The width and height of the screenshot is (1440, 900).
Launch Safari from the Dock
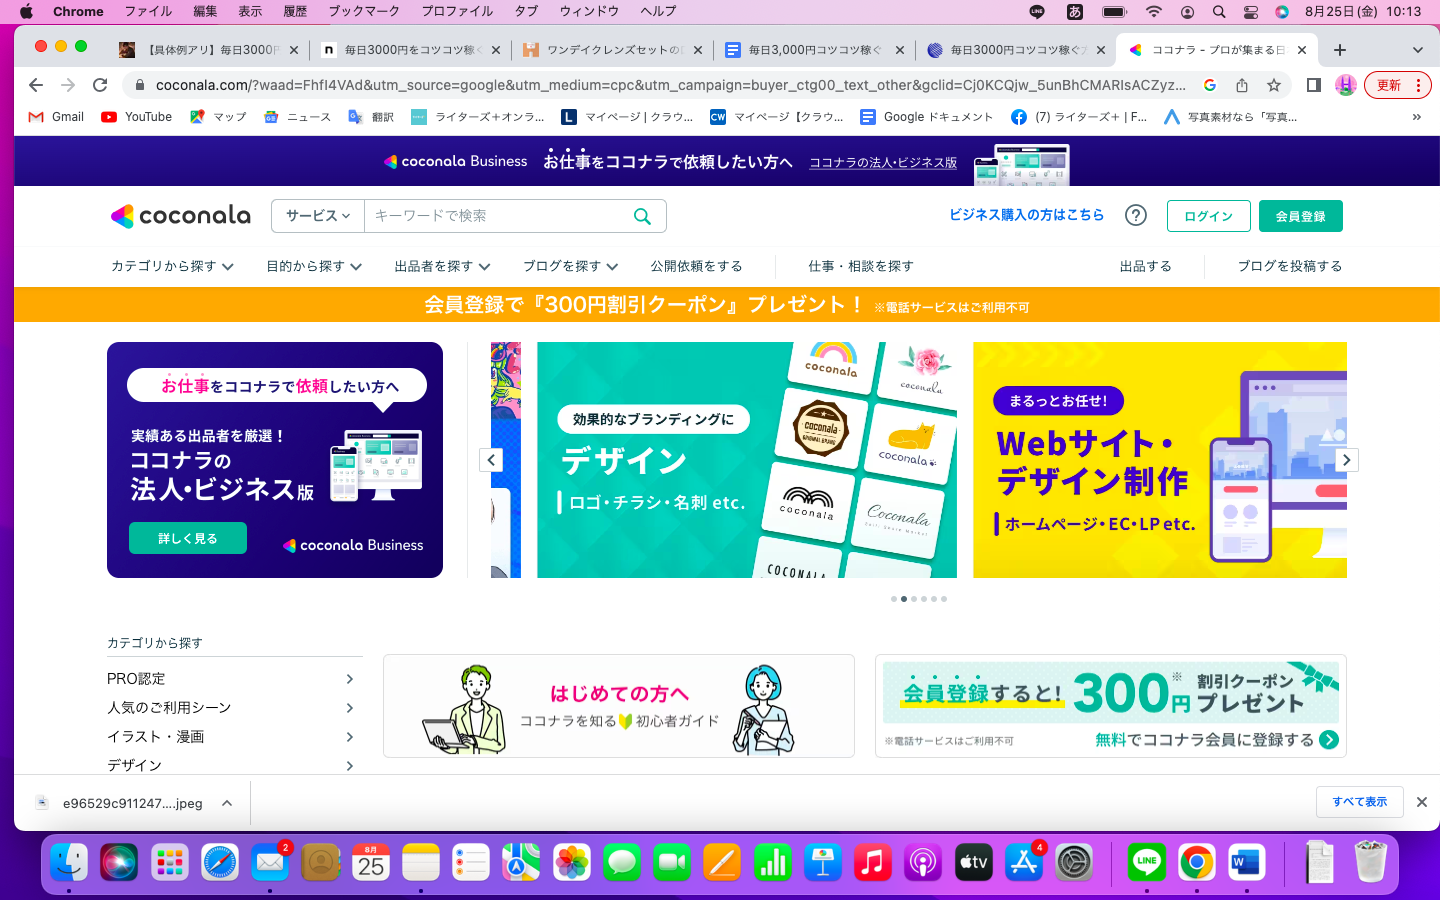220,862
